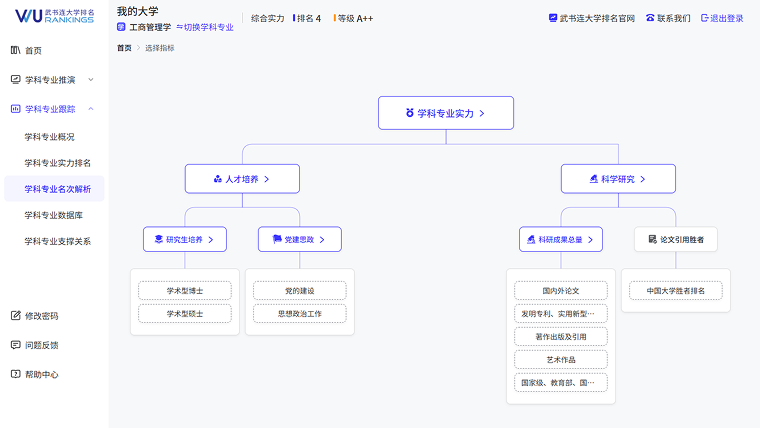Click the 武书连大学排名官网 icon
The image size is (760, 428).
coord(553,18)
